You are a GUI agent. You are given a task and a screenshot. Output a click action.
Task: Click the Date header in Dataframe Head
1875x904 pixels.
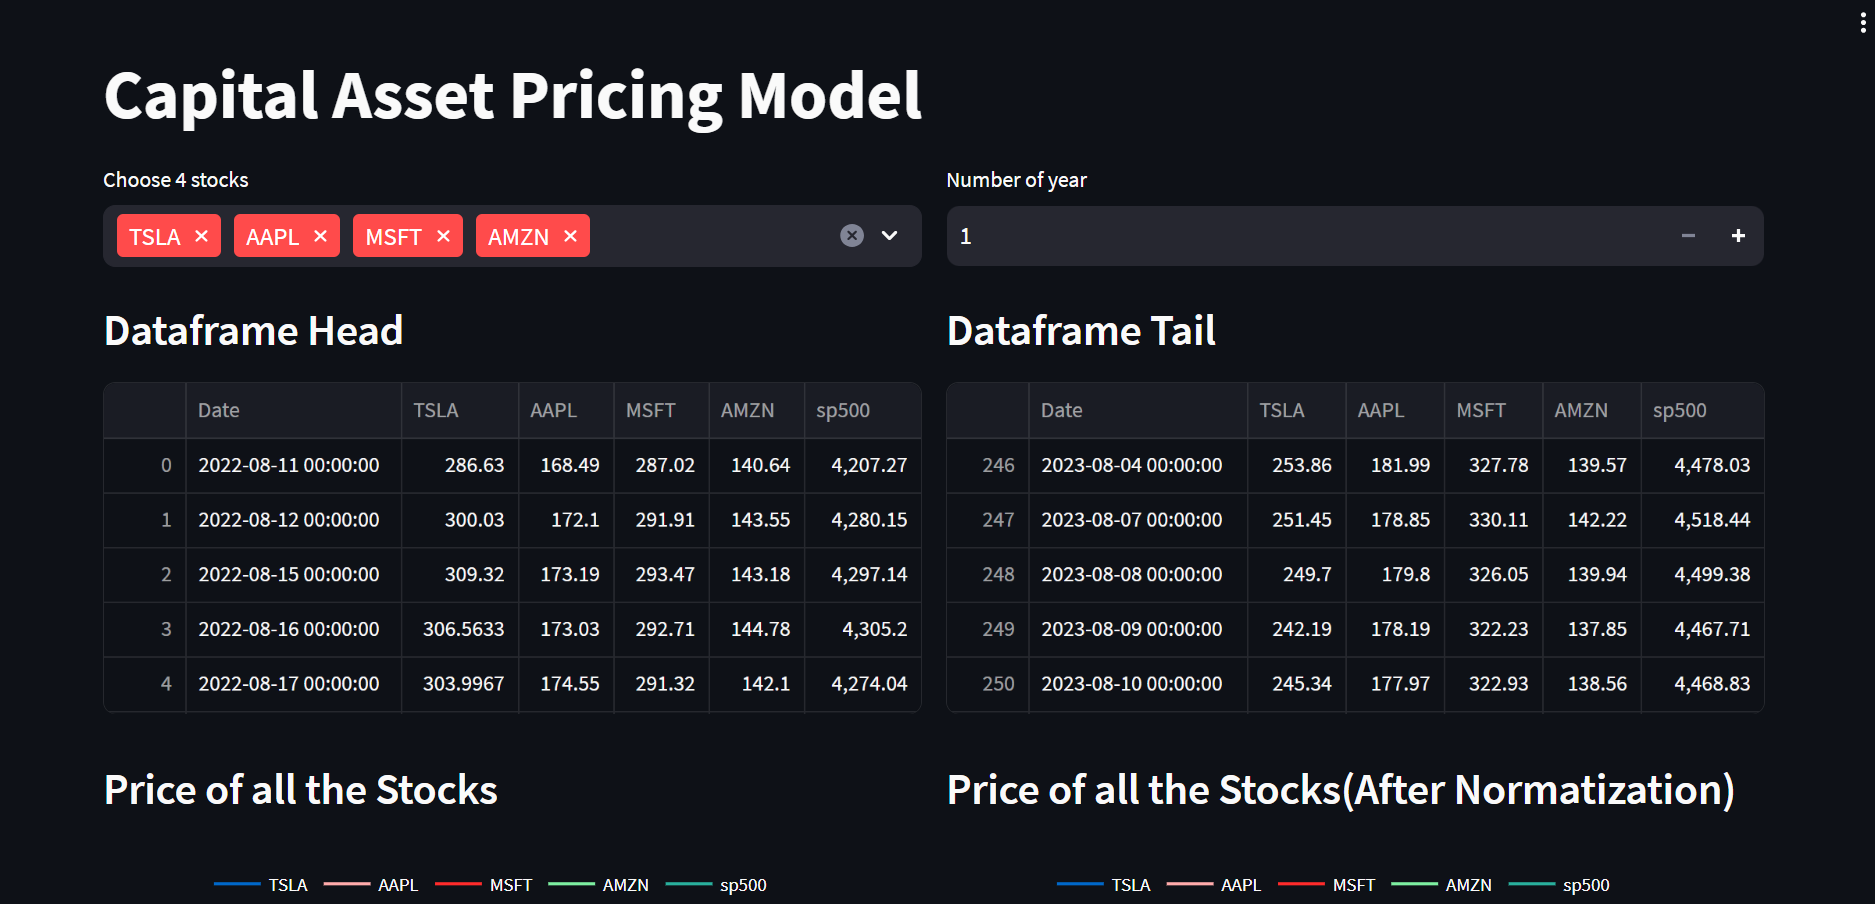(x=218, y=410)
